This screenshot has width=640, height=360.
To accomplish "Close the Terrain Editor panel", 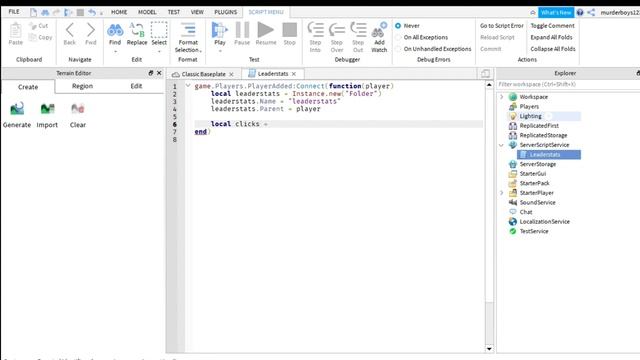I will (x=159, y=73).
